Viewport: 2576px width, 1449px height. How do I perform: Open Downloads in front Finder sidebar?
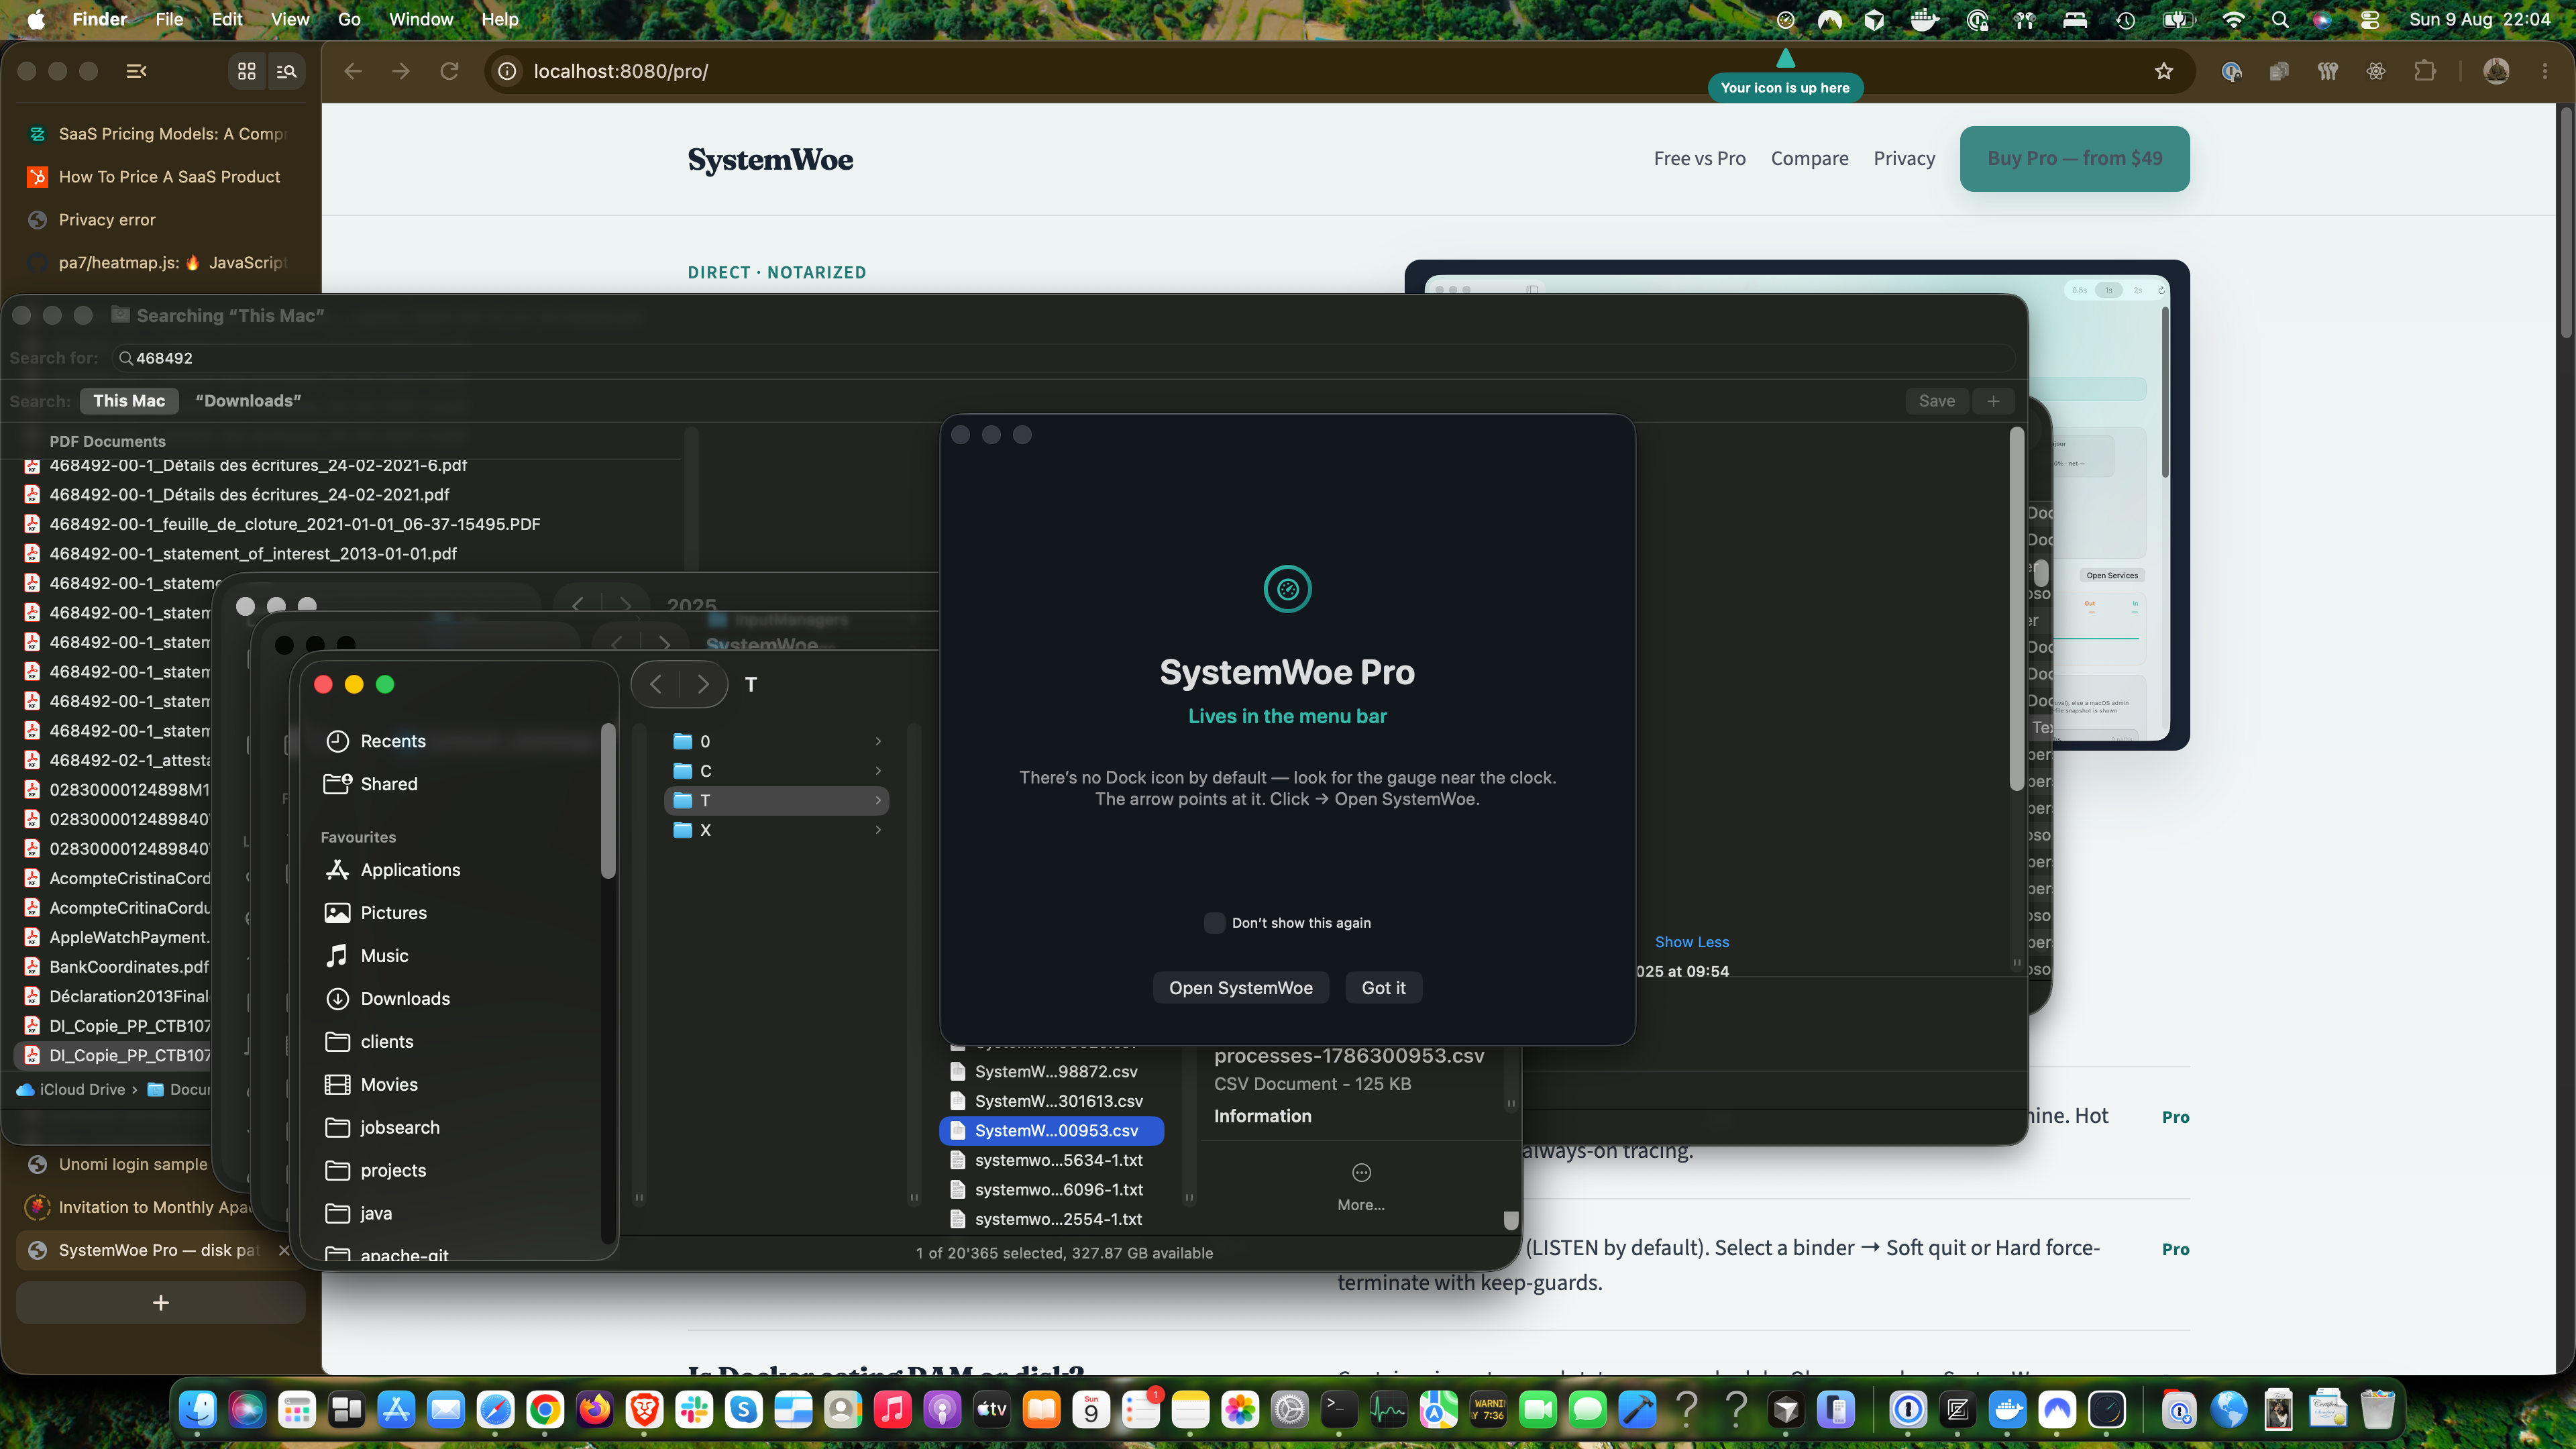click(x=405, y=998)
